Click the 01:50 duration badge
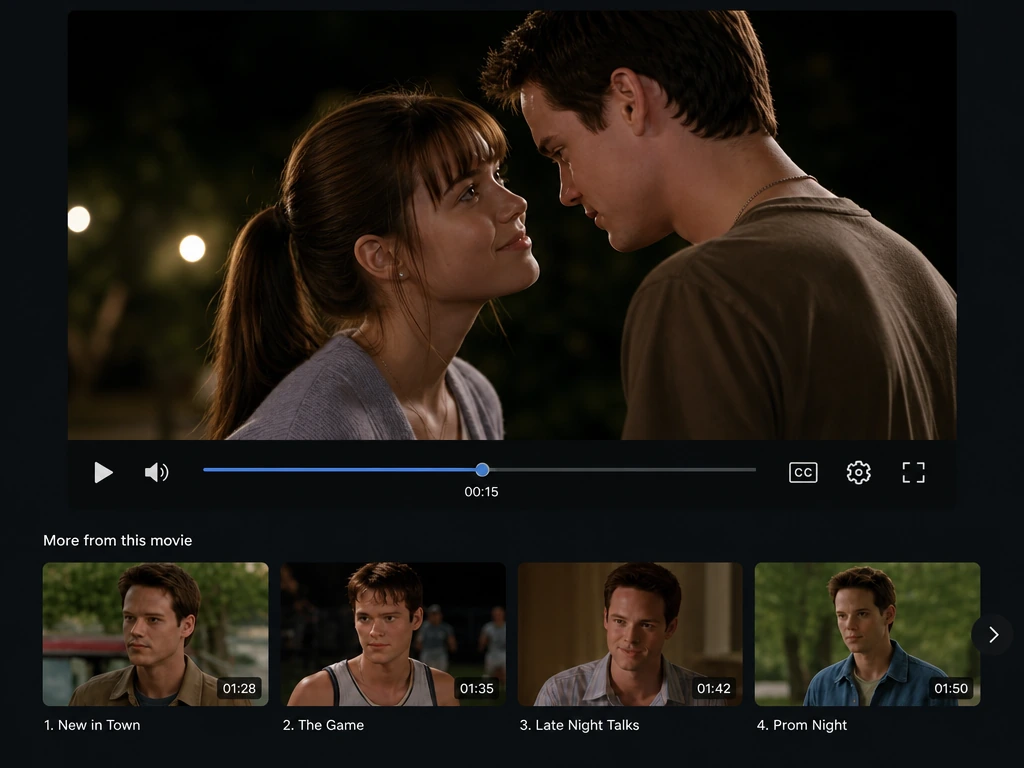Image resolution: width=1024 pixels, height=768 pixels. (951, 688)
